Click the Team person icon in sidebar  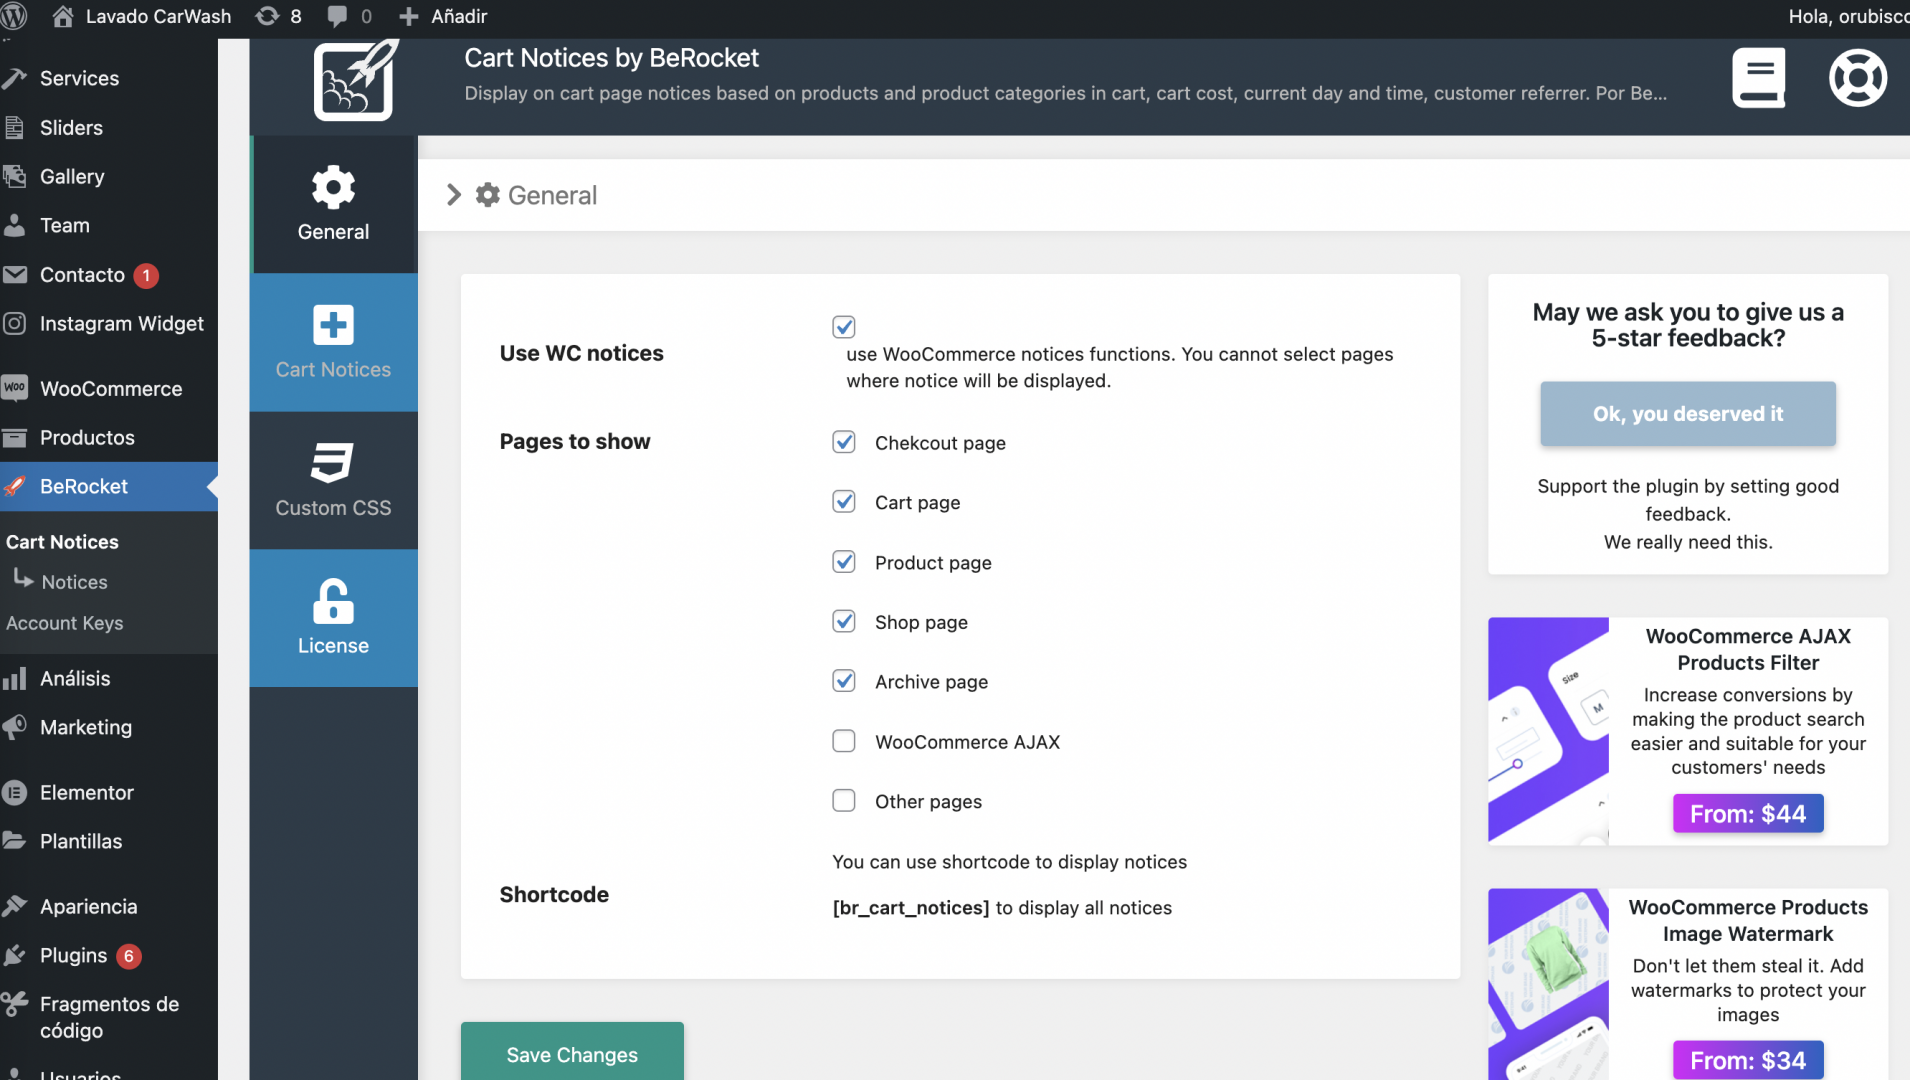tap(14, 225)
